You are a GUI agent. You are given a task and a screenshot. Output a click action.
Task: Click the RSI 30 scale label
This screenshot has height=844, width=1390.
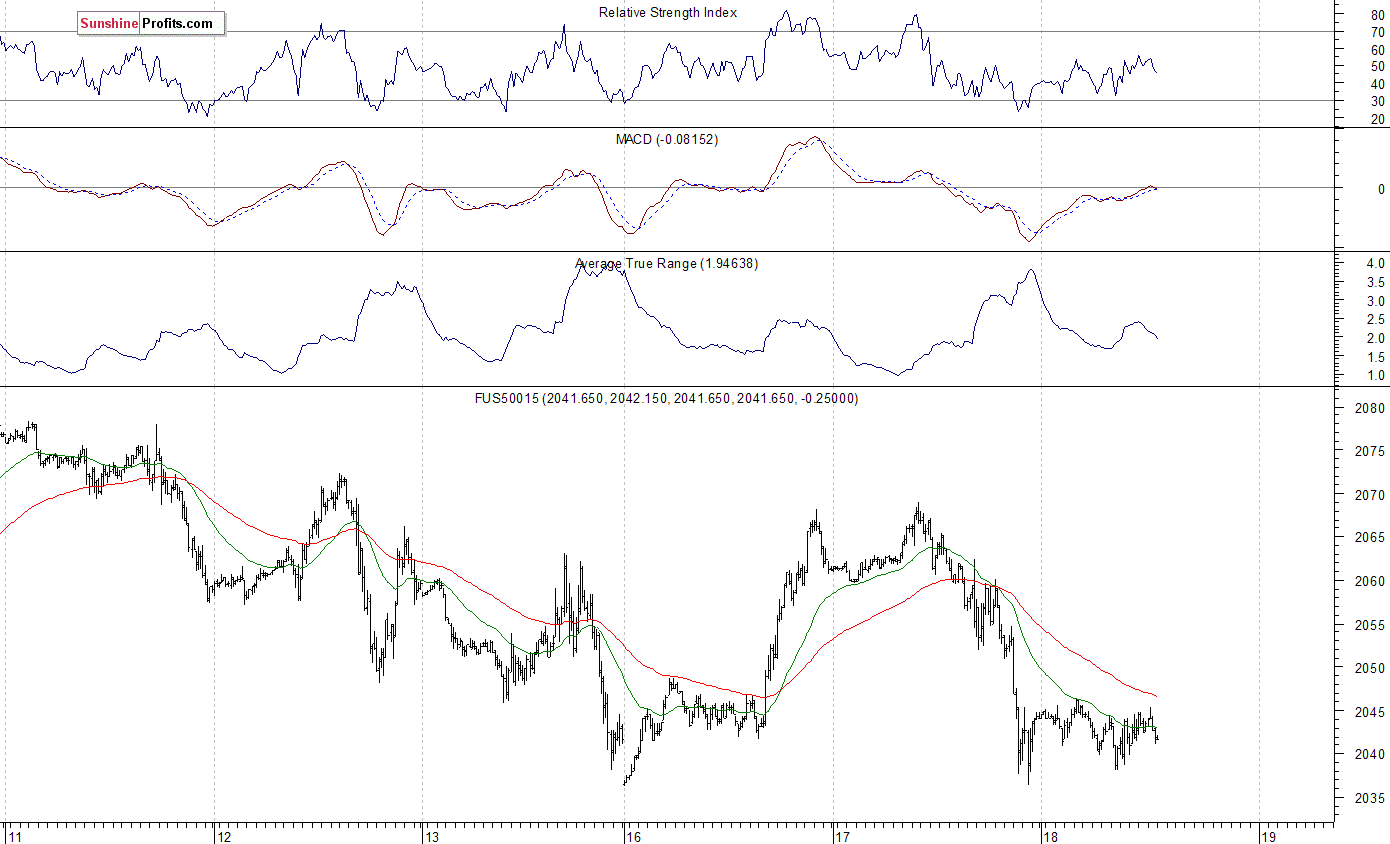click(x=1377, y=101)
